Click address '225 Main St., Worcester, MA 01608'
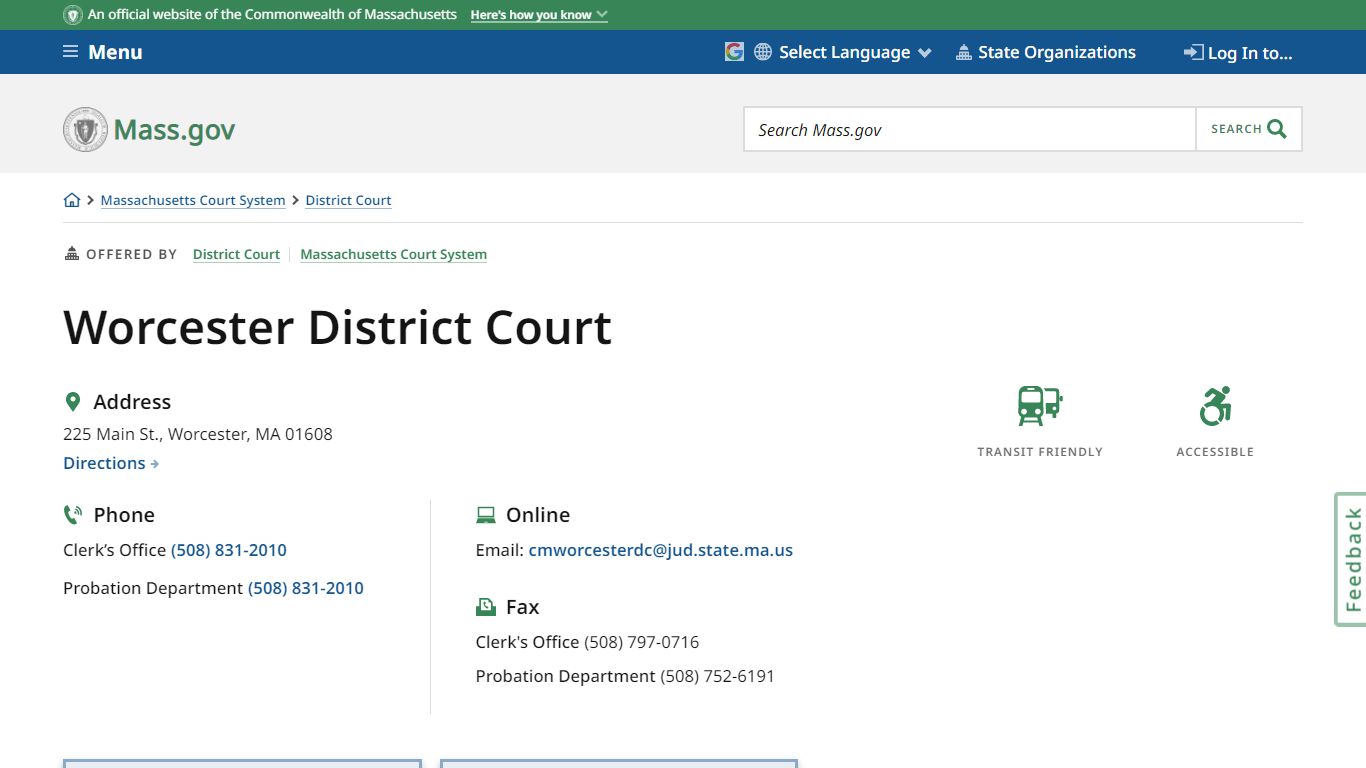Viewport: 1366px width, 768px height. tap(198, 434)
